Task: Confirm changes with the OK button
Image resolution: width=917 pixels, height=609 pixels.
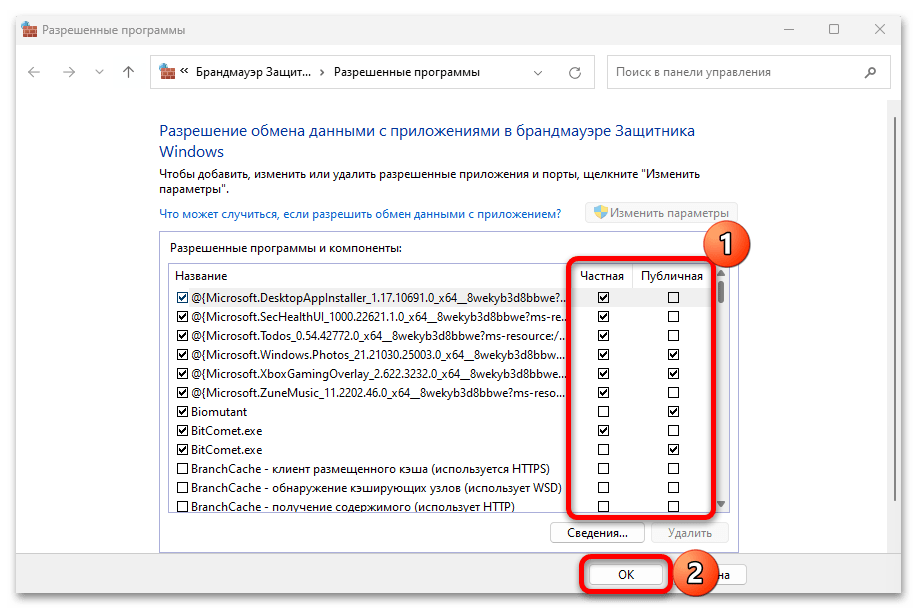Action: tap(626, 574)
